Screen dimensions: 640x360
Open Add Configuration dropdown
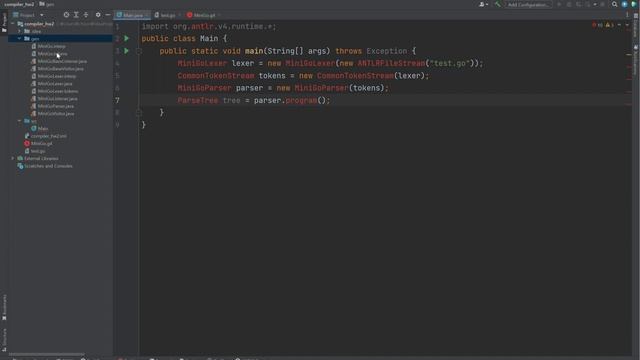click(529, 4)
